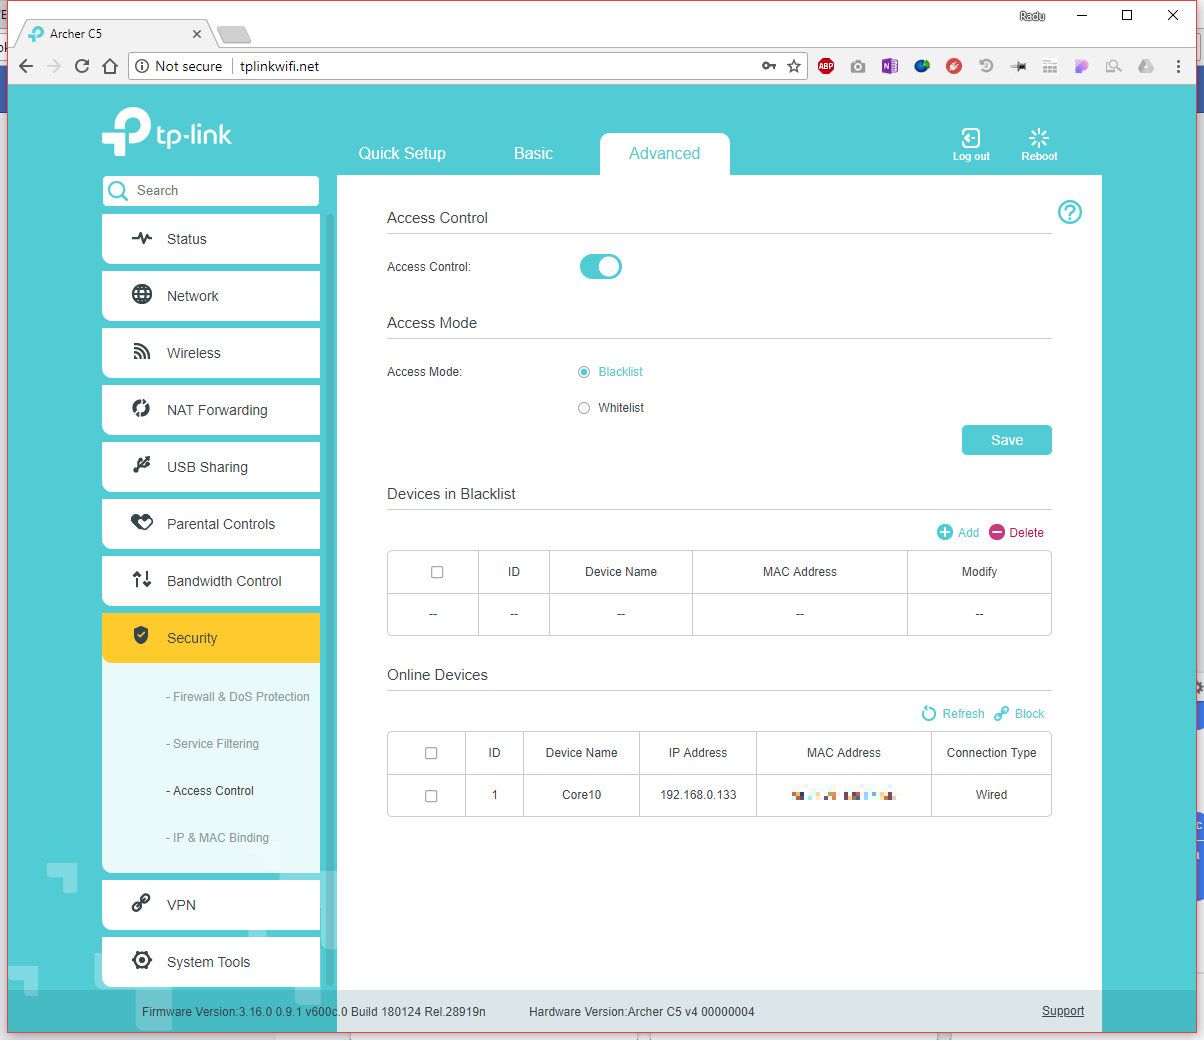Check the box for Core10 device
This screenshot has width=1204, height=1040.
431,796
